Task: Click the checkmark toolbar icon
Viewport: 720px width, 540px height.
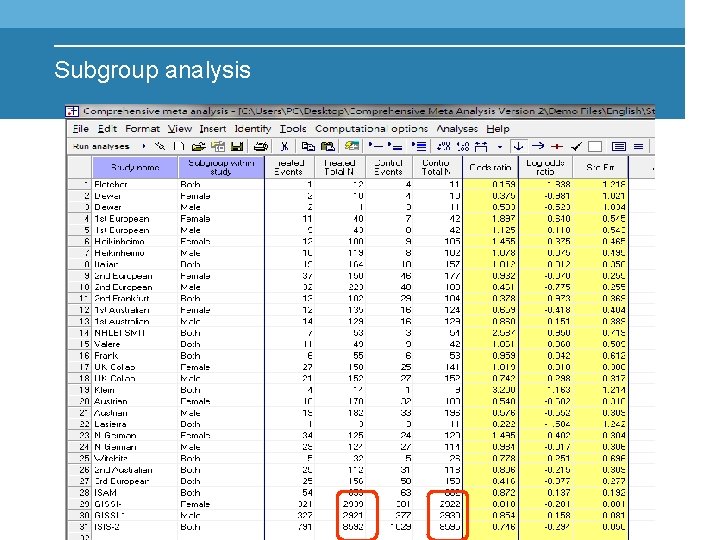Action: tap(576, 146)
